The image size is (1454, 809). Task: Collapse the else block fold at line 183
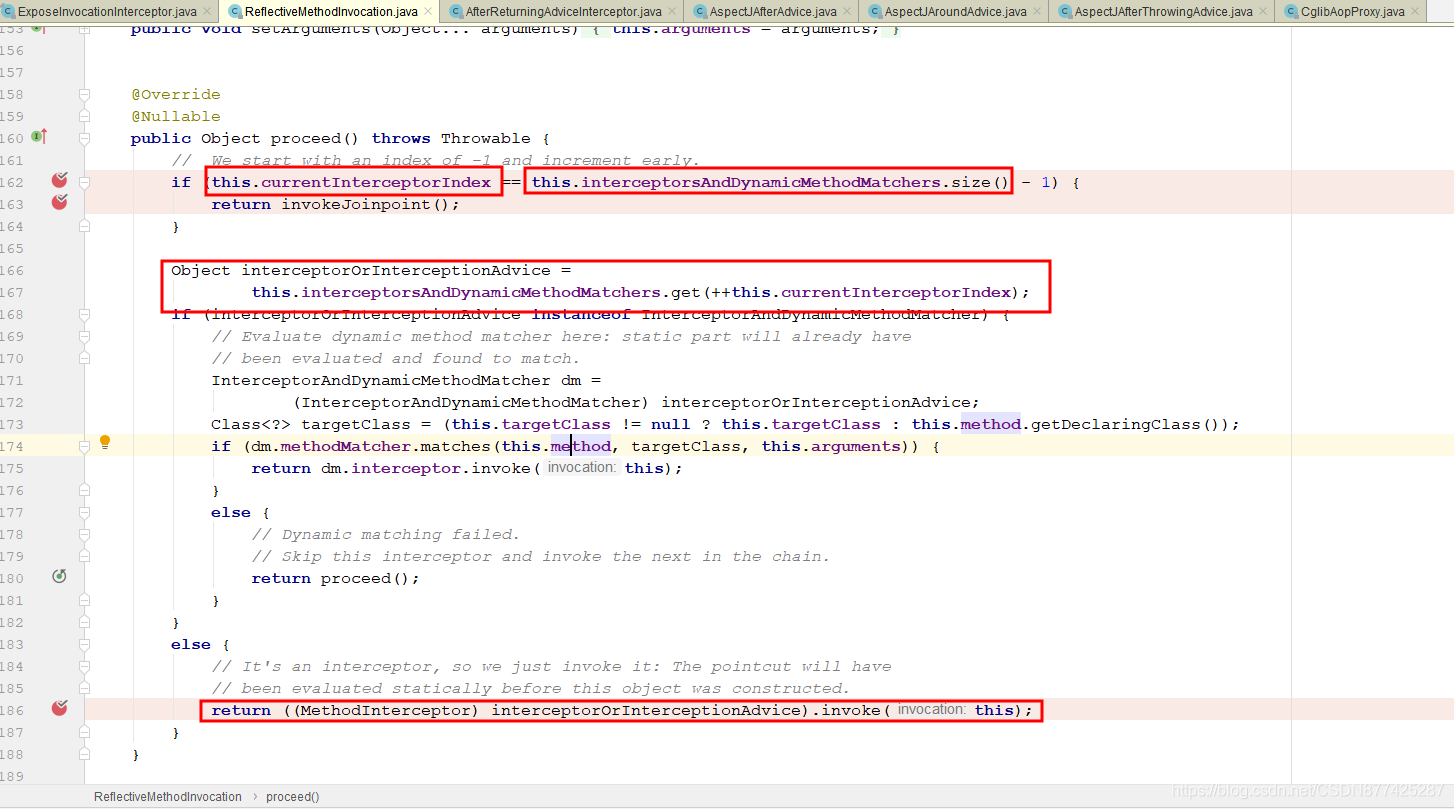pos(85,645)
